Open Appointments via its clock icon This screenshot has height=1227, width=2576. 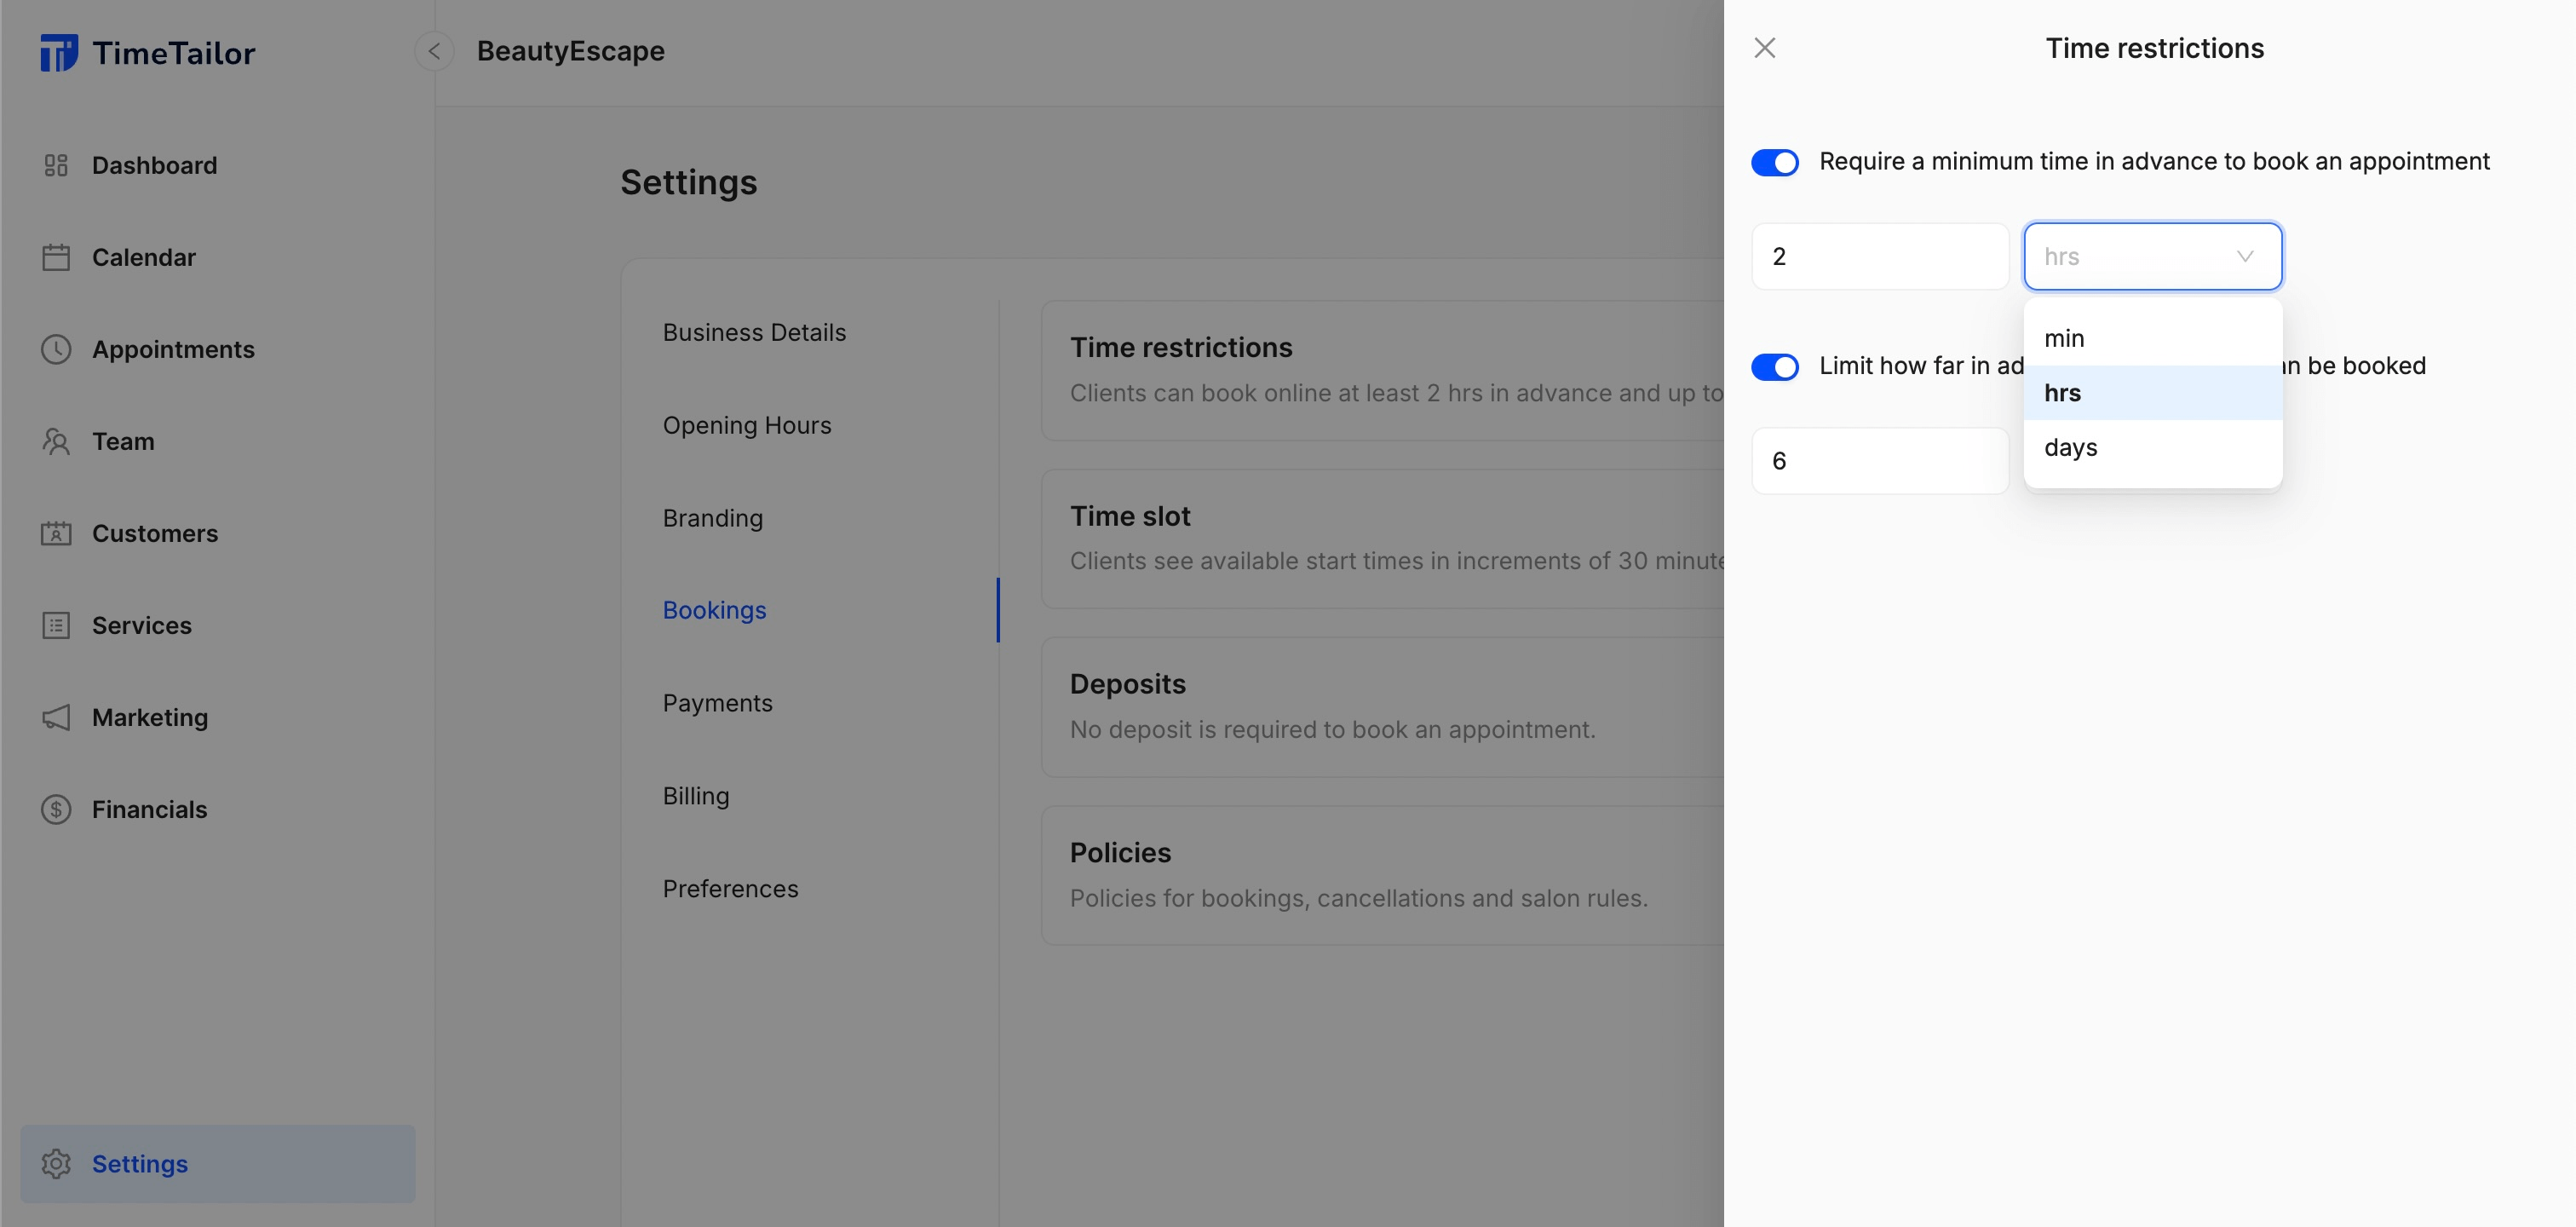pyautogui.click(x=55, y=349)
